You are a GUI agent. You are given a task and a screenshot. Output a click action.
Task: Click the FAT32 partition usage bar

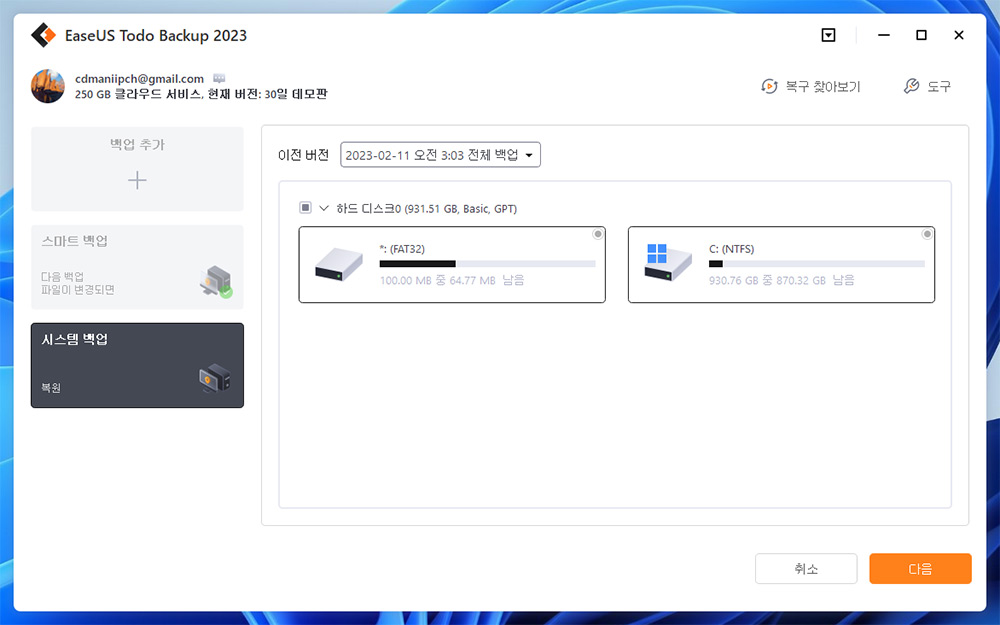click(487, 263)
